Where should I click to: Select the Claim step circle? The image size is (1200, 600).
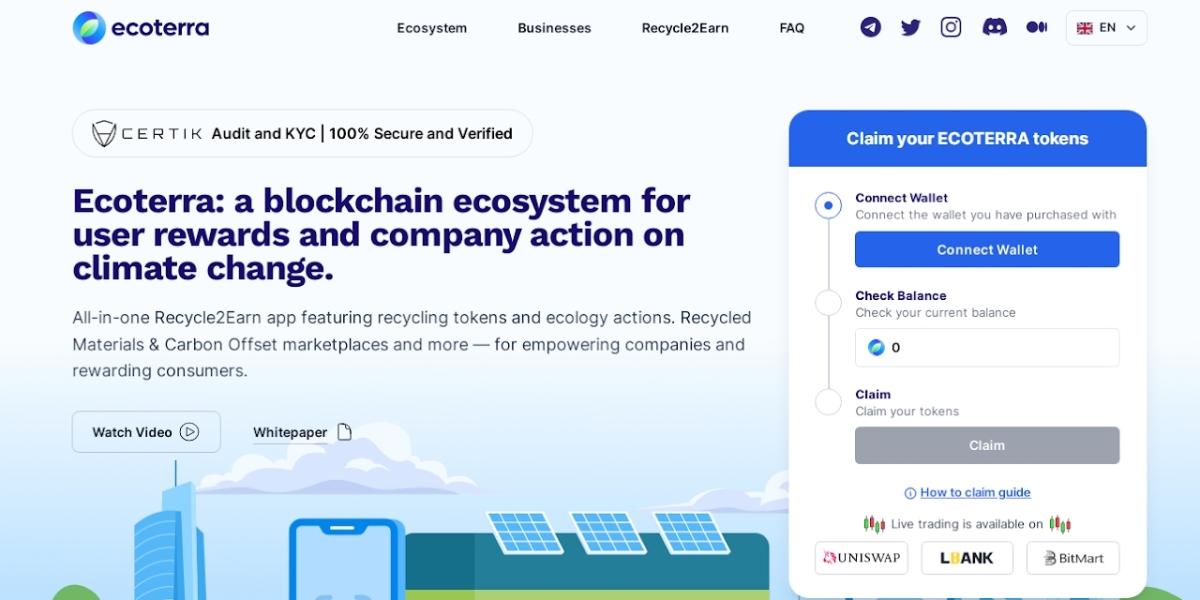tap(828, 402)
